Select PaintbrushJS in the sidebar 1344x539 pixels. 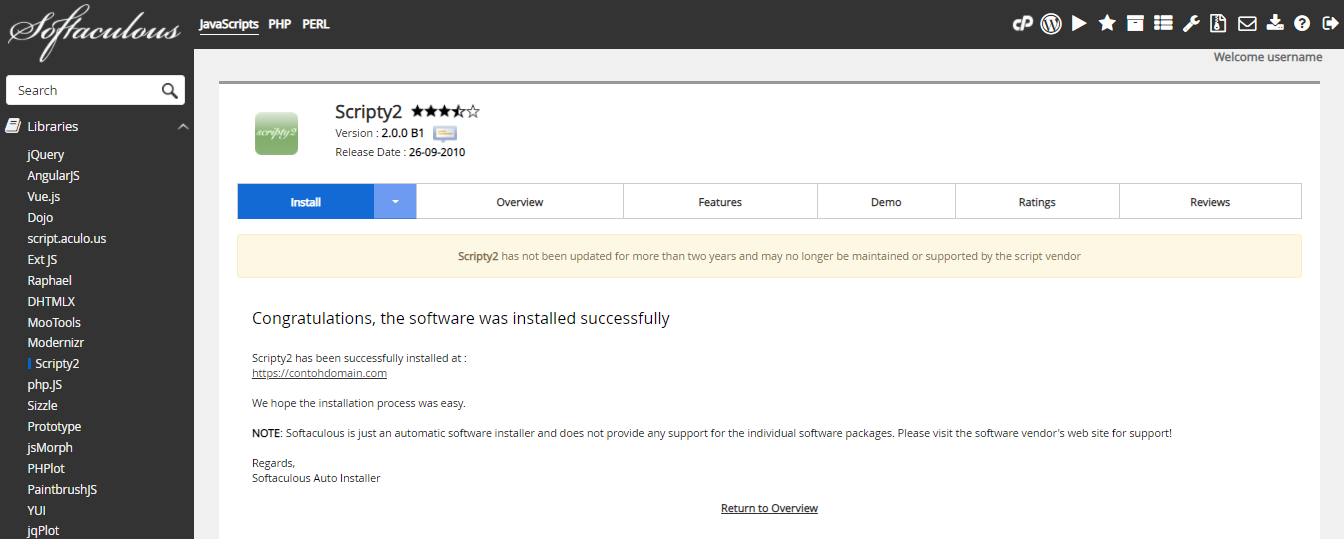pos(62,490)
